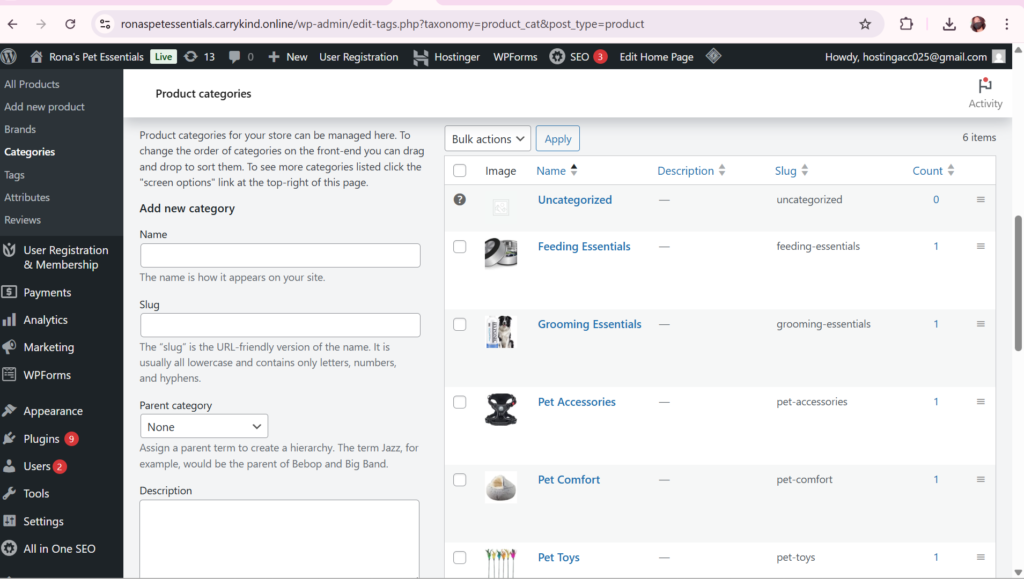
Task: Select the Pet Accessories row checkbox
Action: pyautogui.click(x=460, y=402)
